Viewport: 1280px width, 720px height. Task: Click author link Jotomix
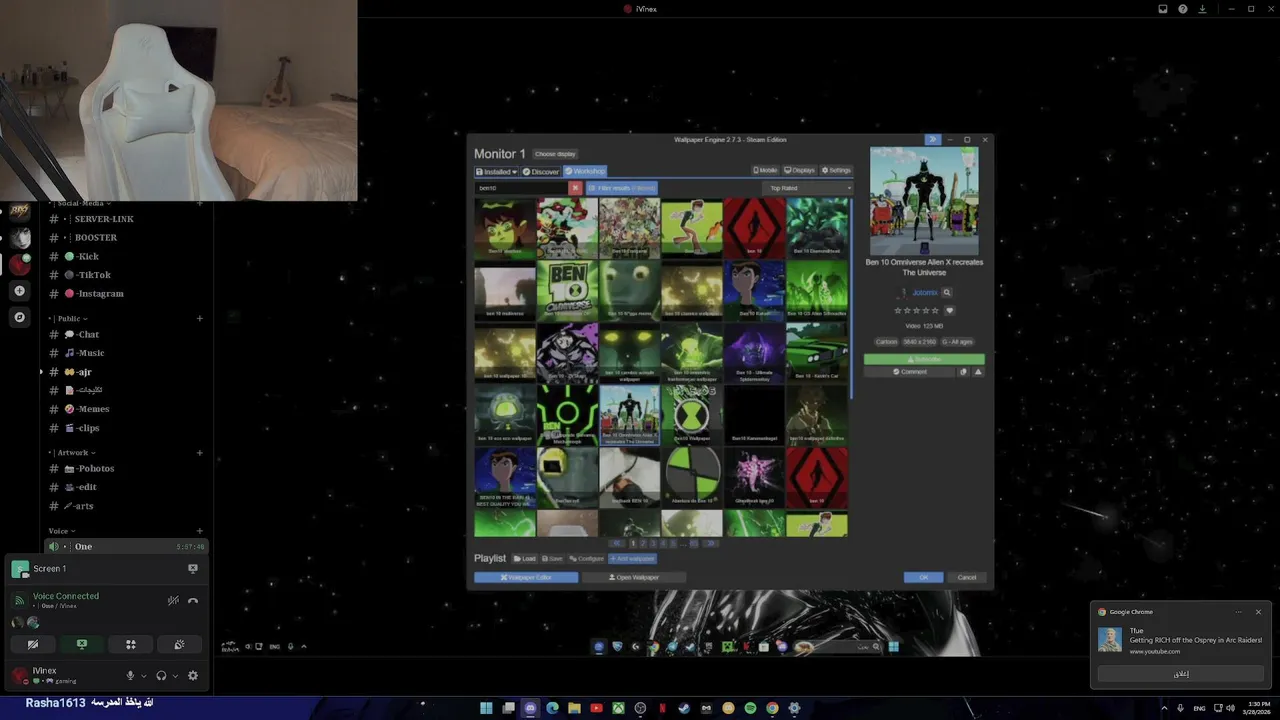[x=924, y=293]
